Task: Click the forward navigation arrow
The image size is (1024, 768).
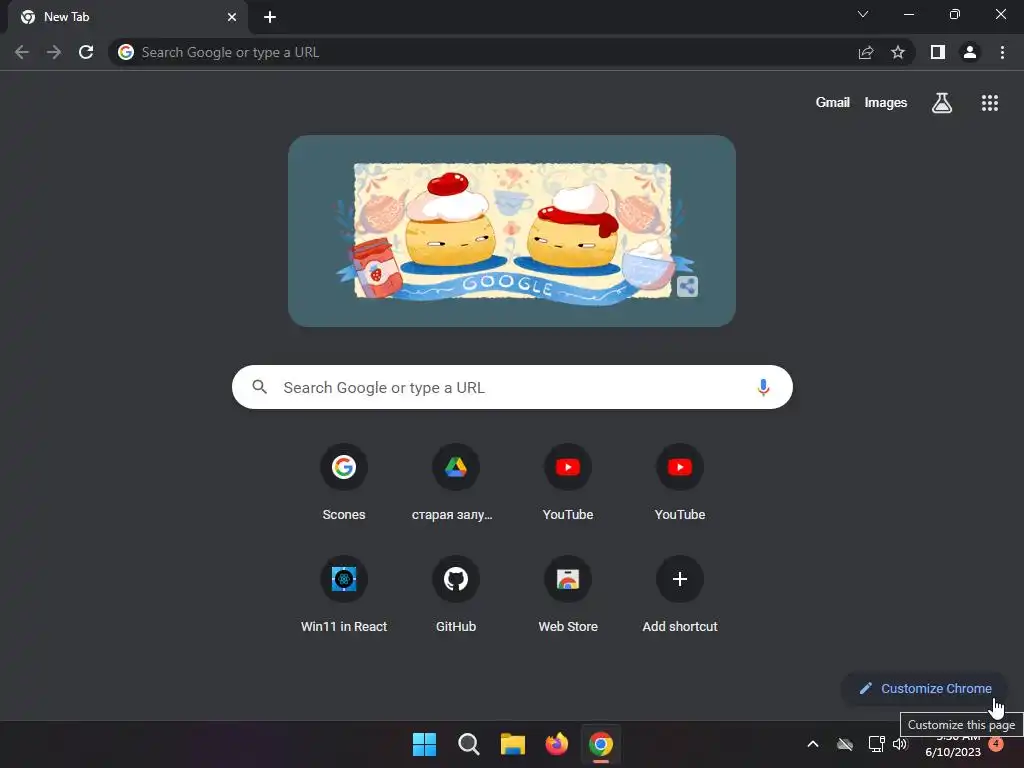Action: pos(54,52)
